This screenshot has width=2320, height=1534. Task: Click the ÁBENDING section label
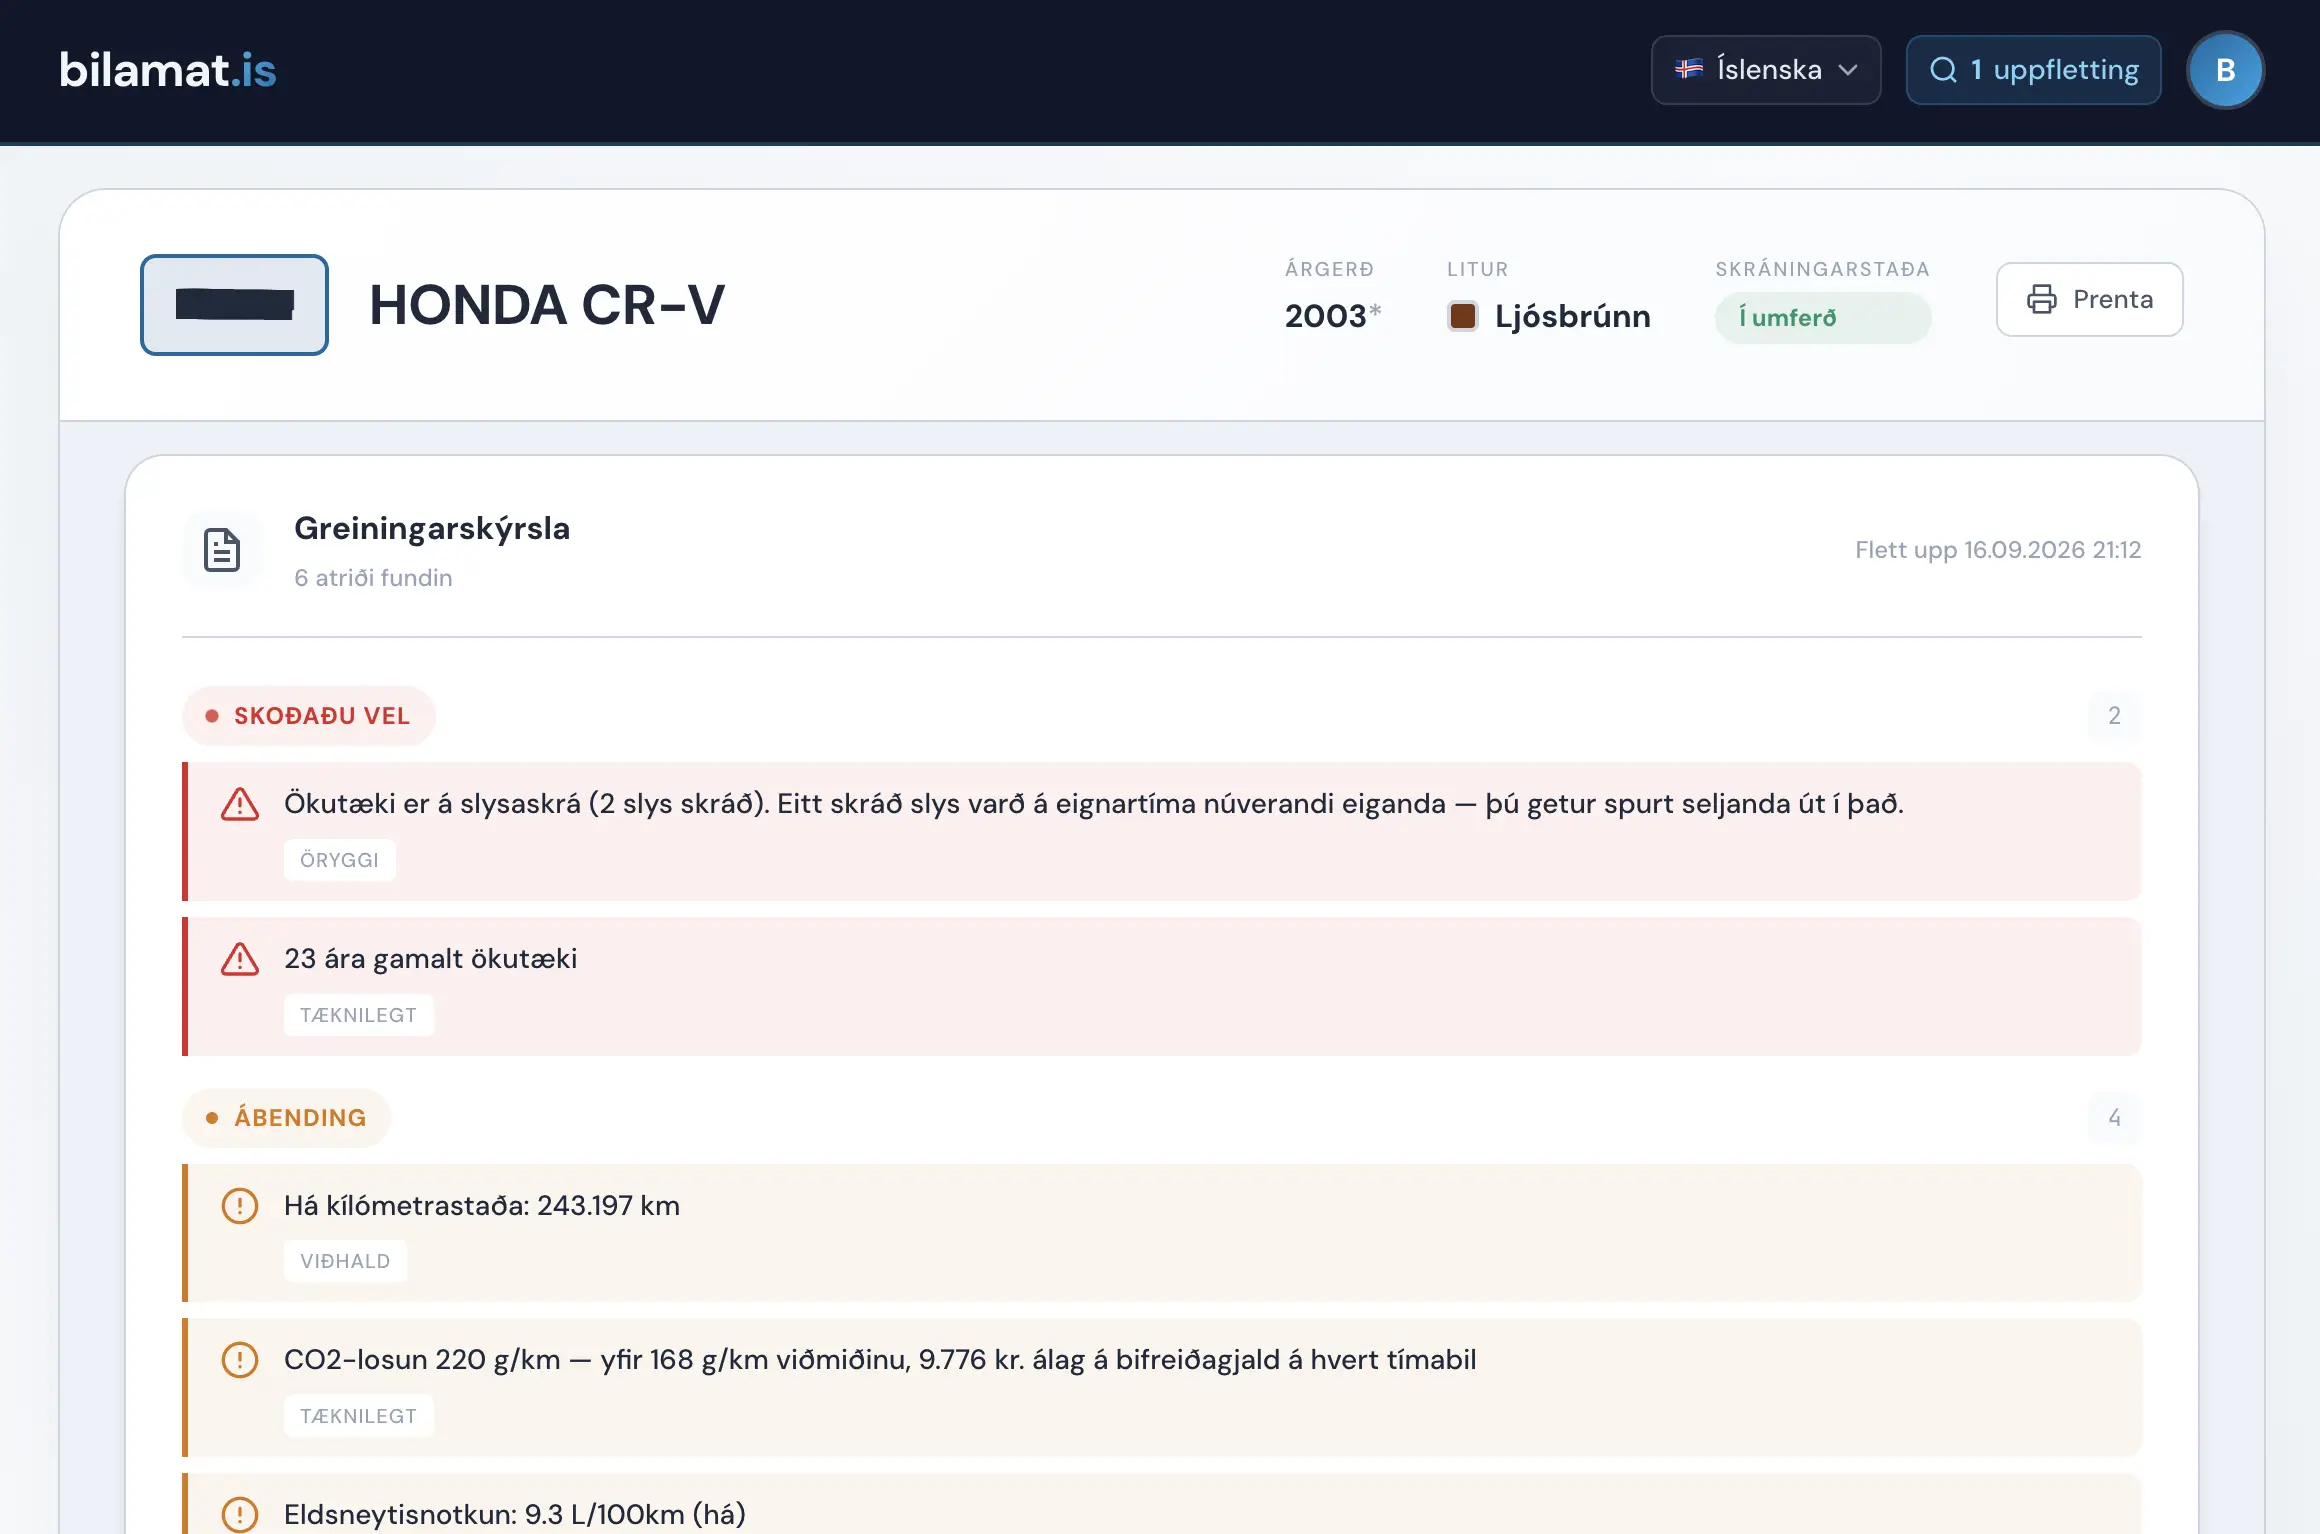287,1118
